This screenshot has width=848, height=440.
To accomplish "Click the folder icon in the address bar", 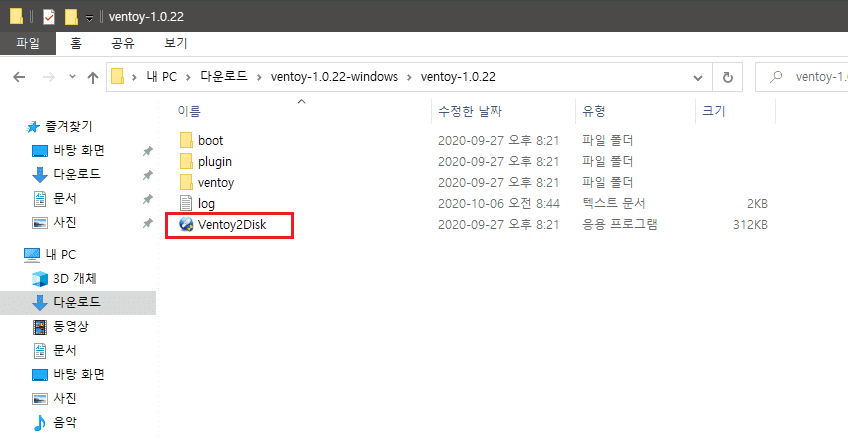I will point(117,77).
